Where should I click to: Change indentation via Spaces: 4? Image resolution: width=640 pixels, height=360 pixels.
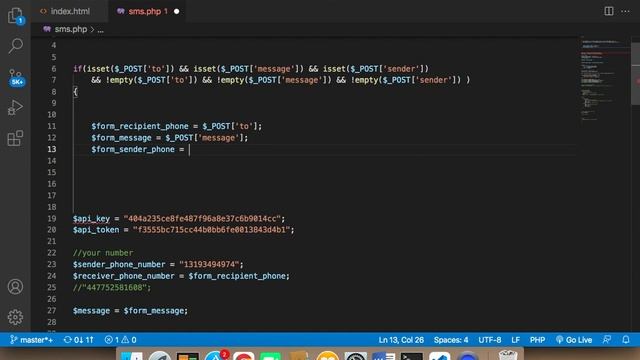coord(451,340)
